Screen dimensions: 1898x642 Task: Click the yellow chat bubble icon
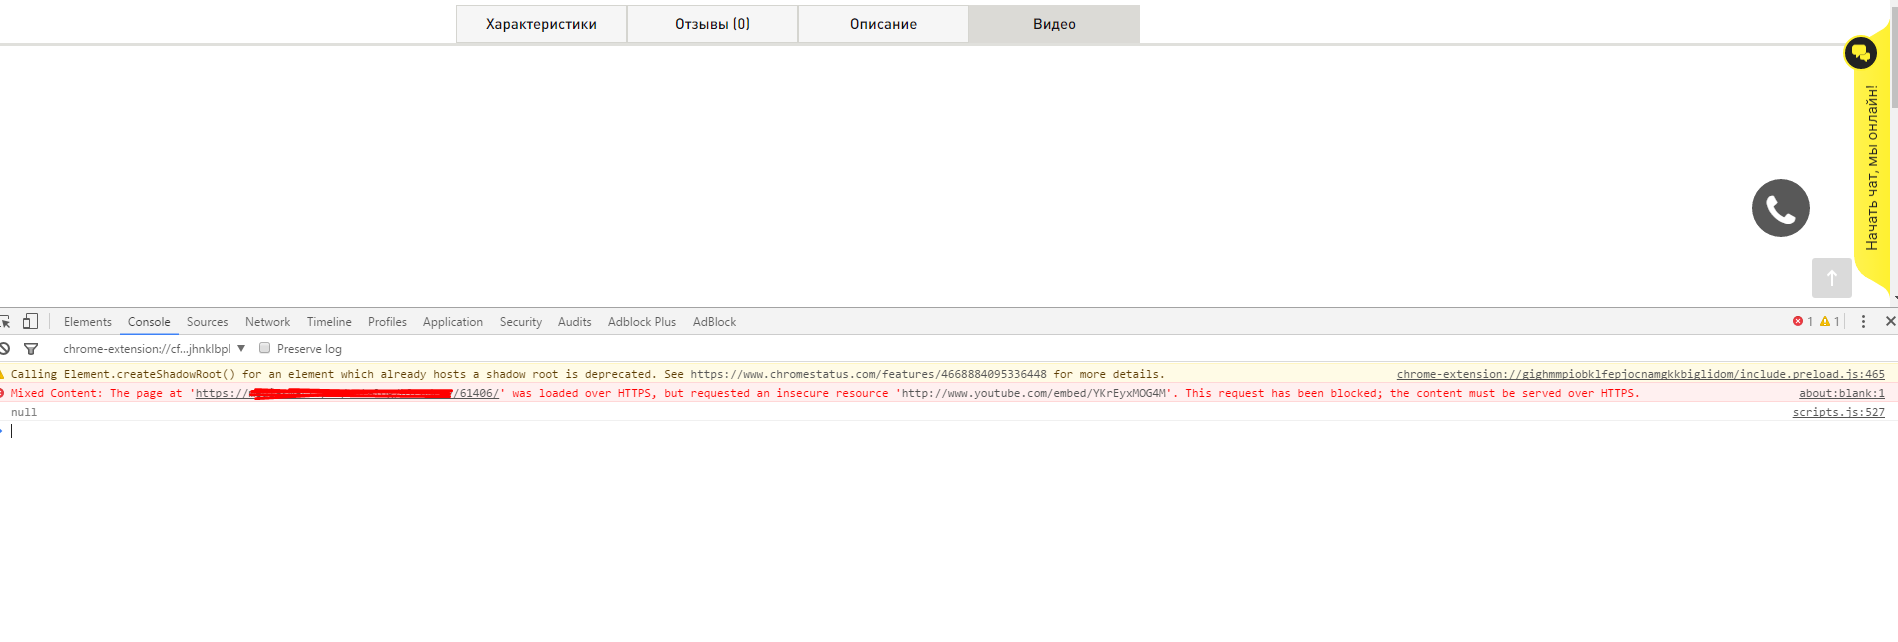click(1861, 52)
